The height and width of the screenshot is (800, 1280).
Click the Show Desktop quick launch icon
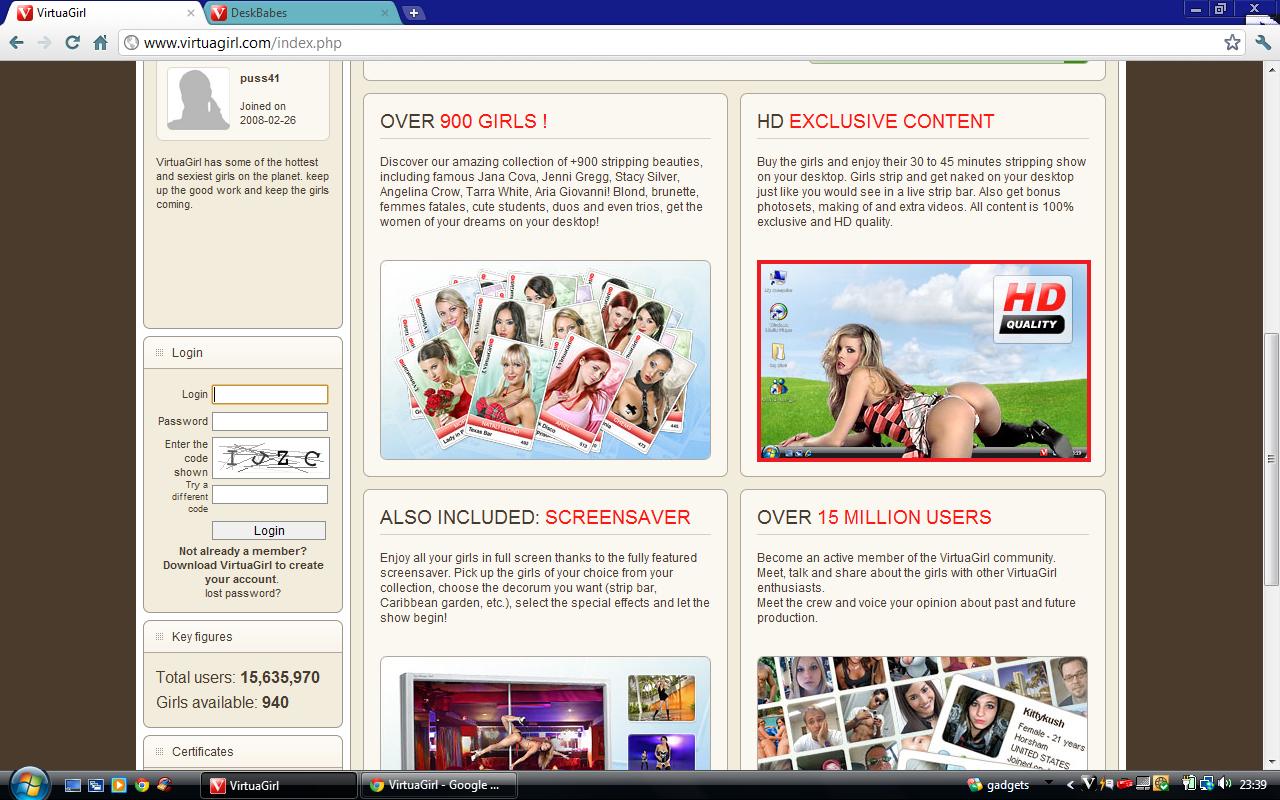74,785
